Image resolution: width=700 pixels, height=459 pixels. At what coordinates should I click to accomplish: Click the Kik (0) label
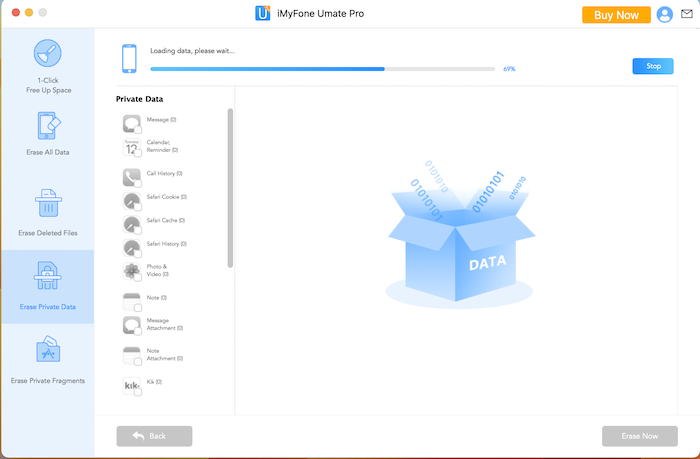coord(154,382)
